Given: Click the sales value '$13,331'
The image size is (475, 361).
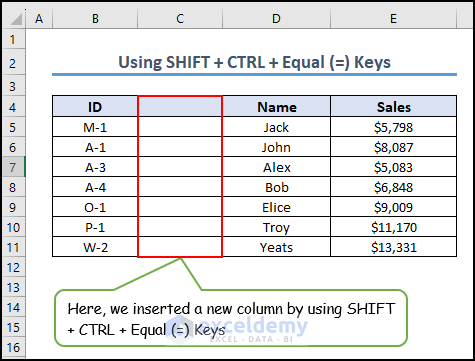Looking at the screenshot, I should 393,247.
